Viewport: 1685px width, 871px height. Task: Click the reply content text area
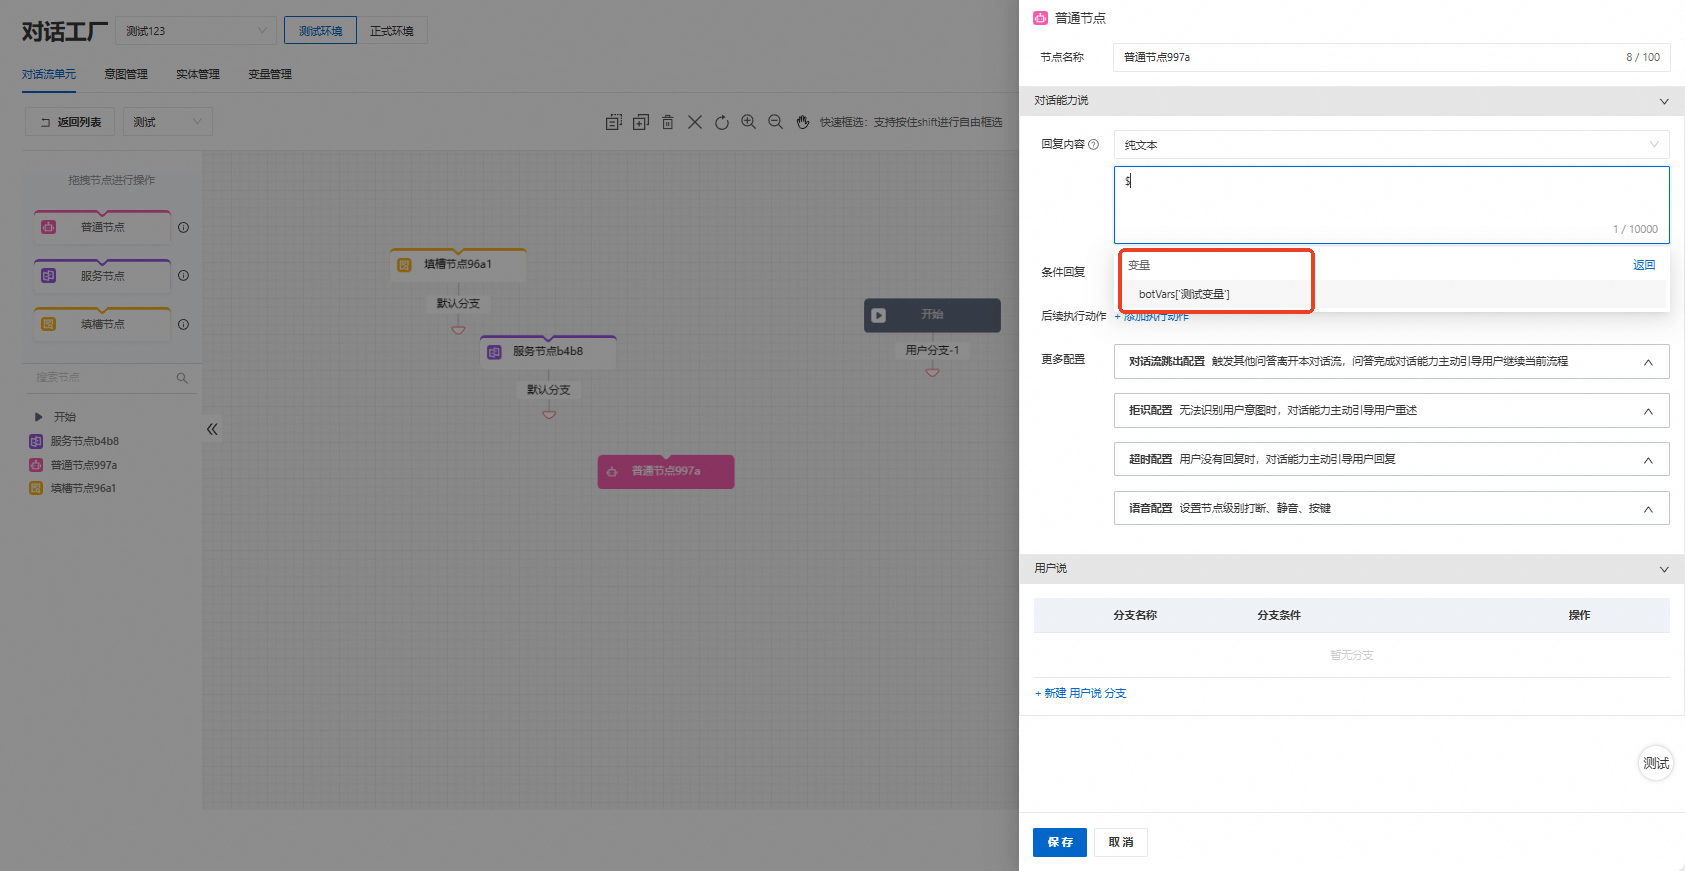[1391, 205]
